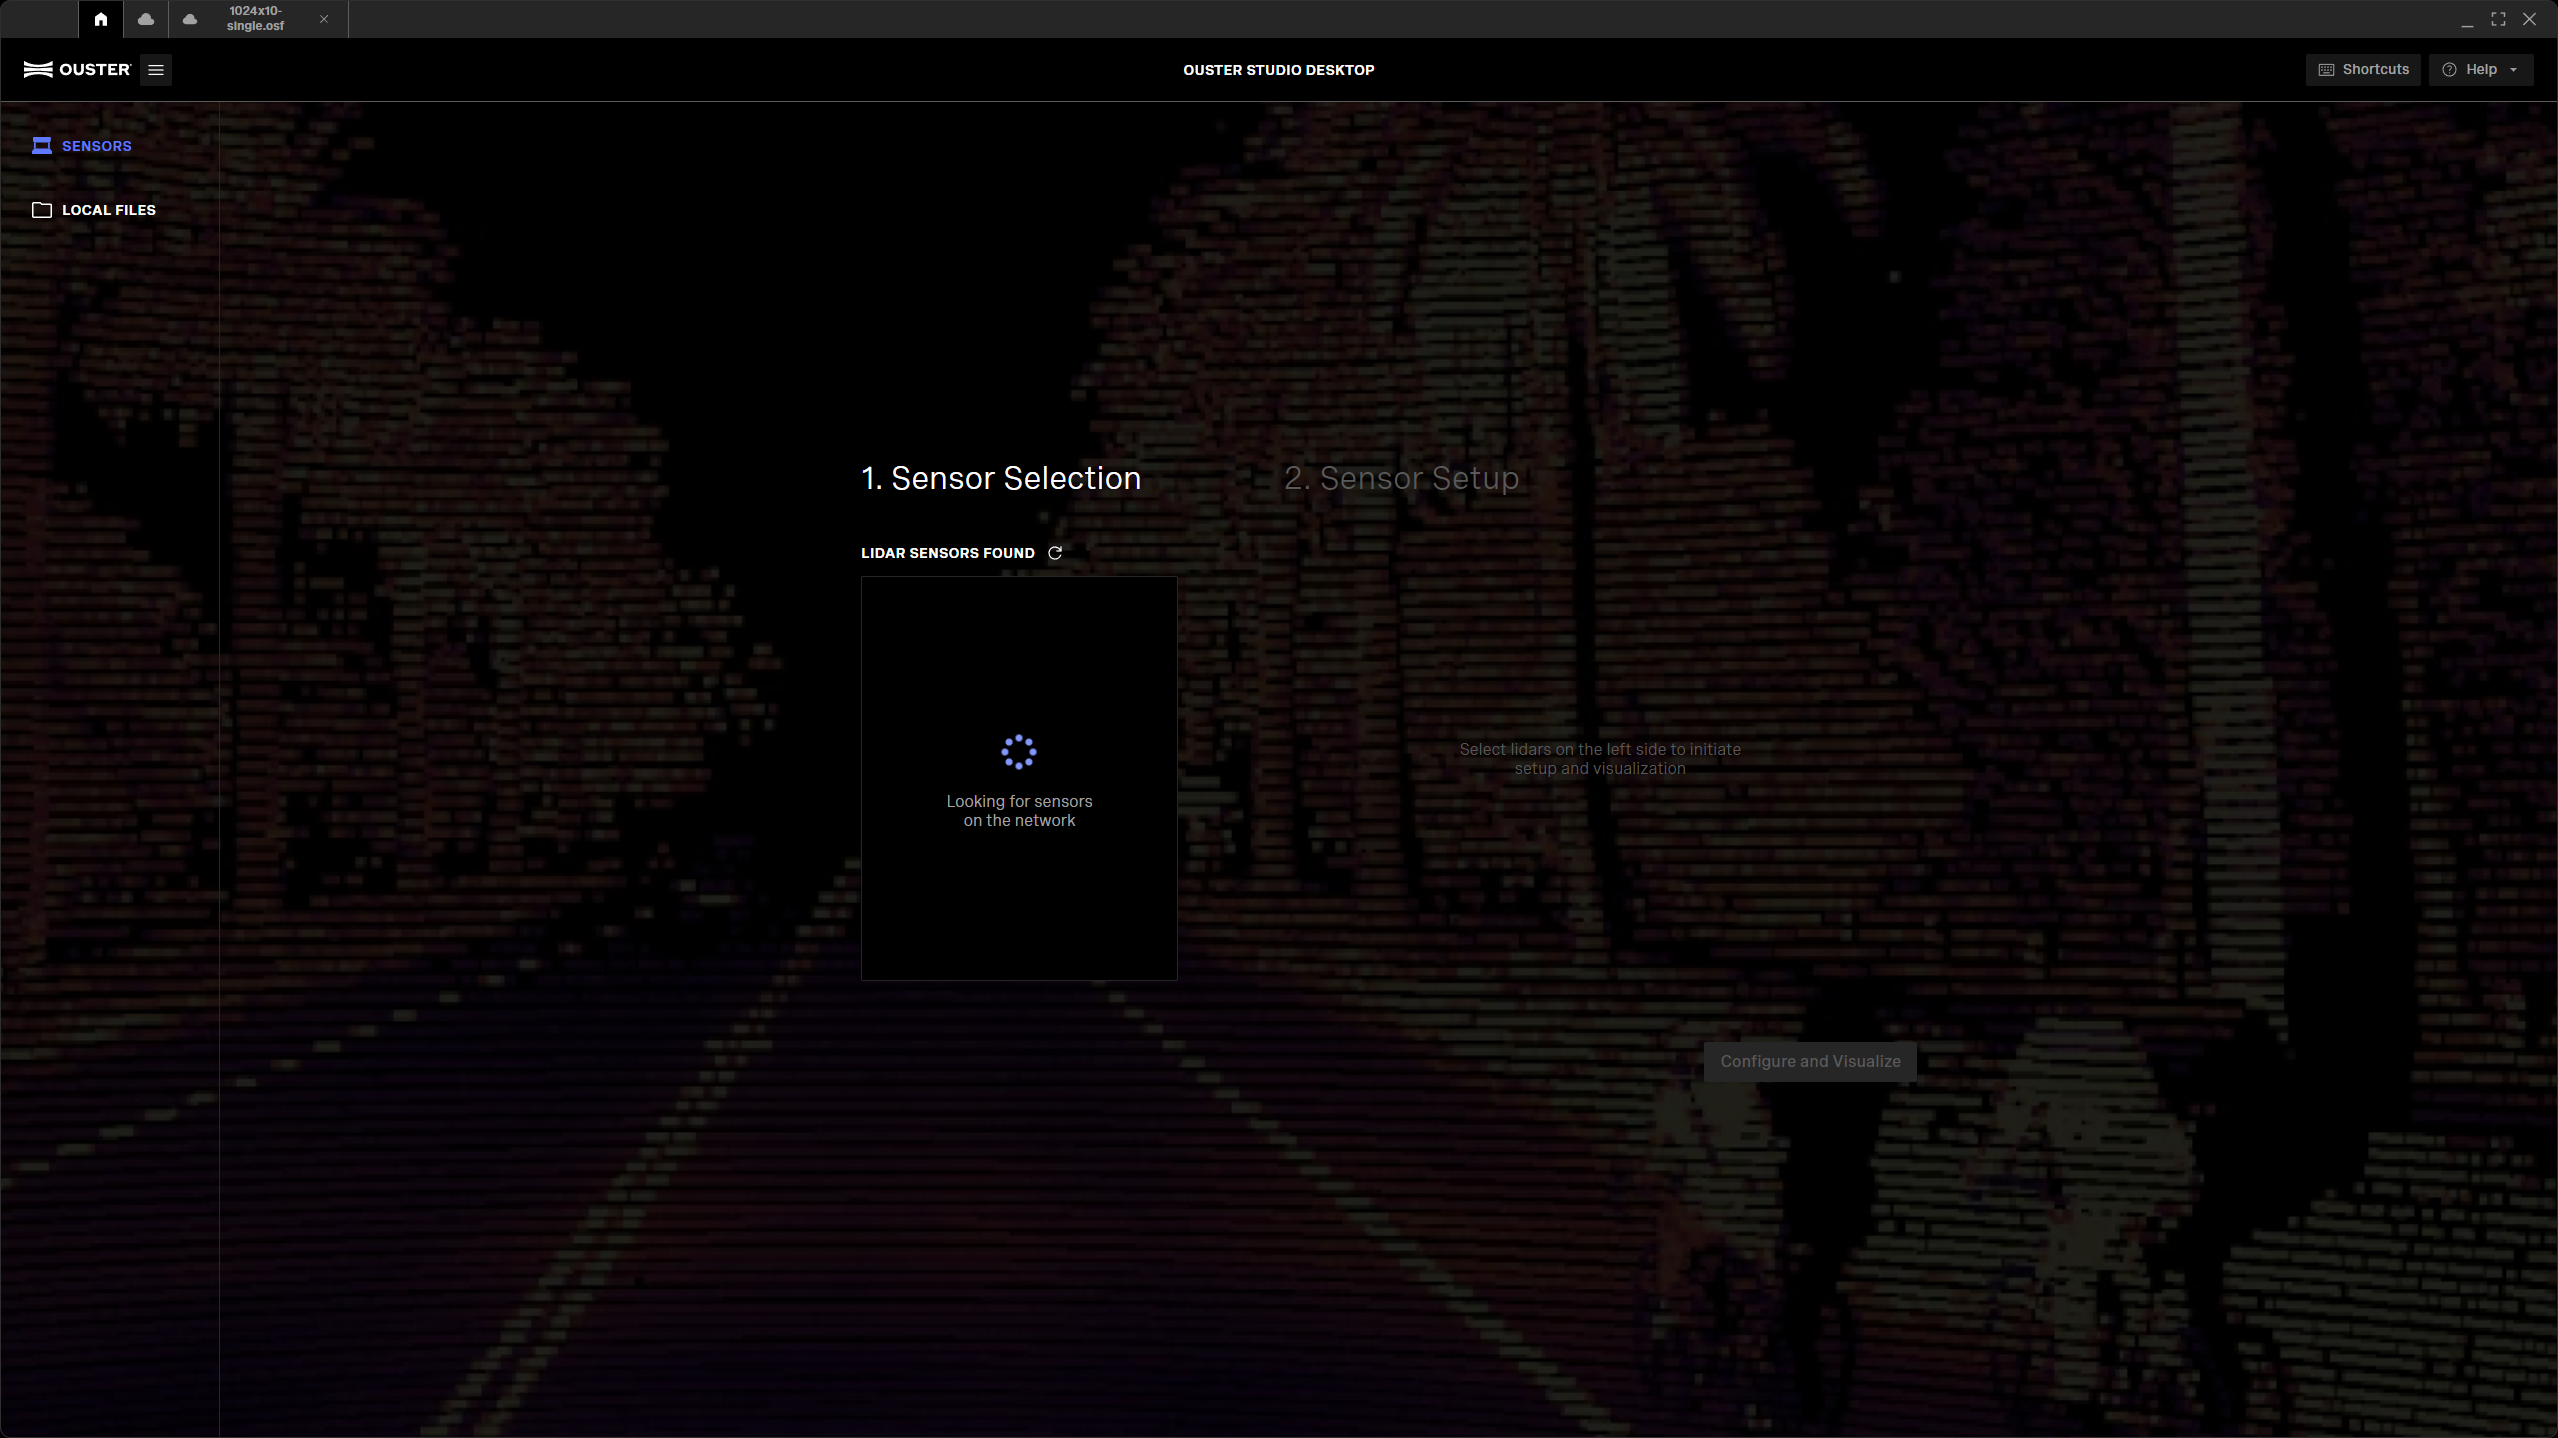The width and height of the screenshot is (2558, 1438).
Task: Toggle fullscreen window mode icon
Action: tap(2498, 19)
